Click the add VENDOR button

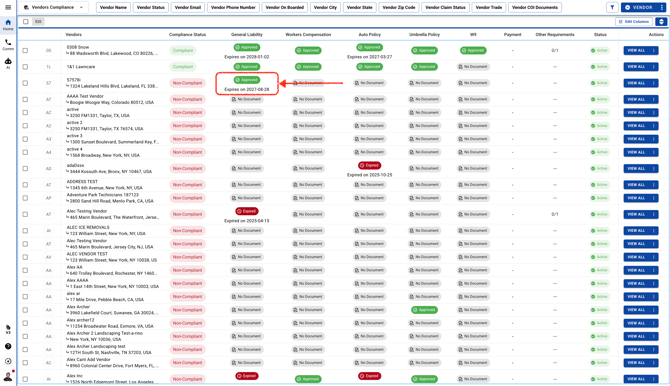coord(640,7)
